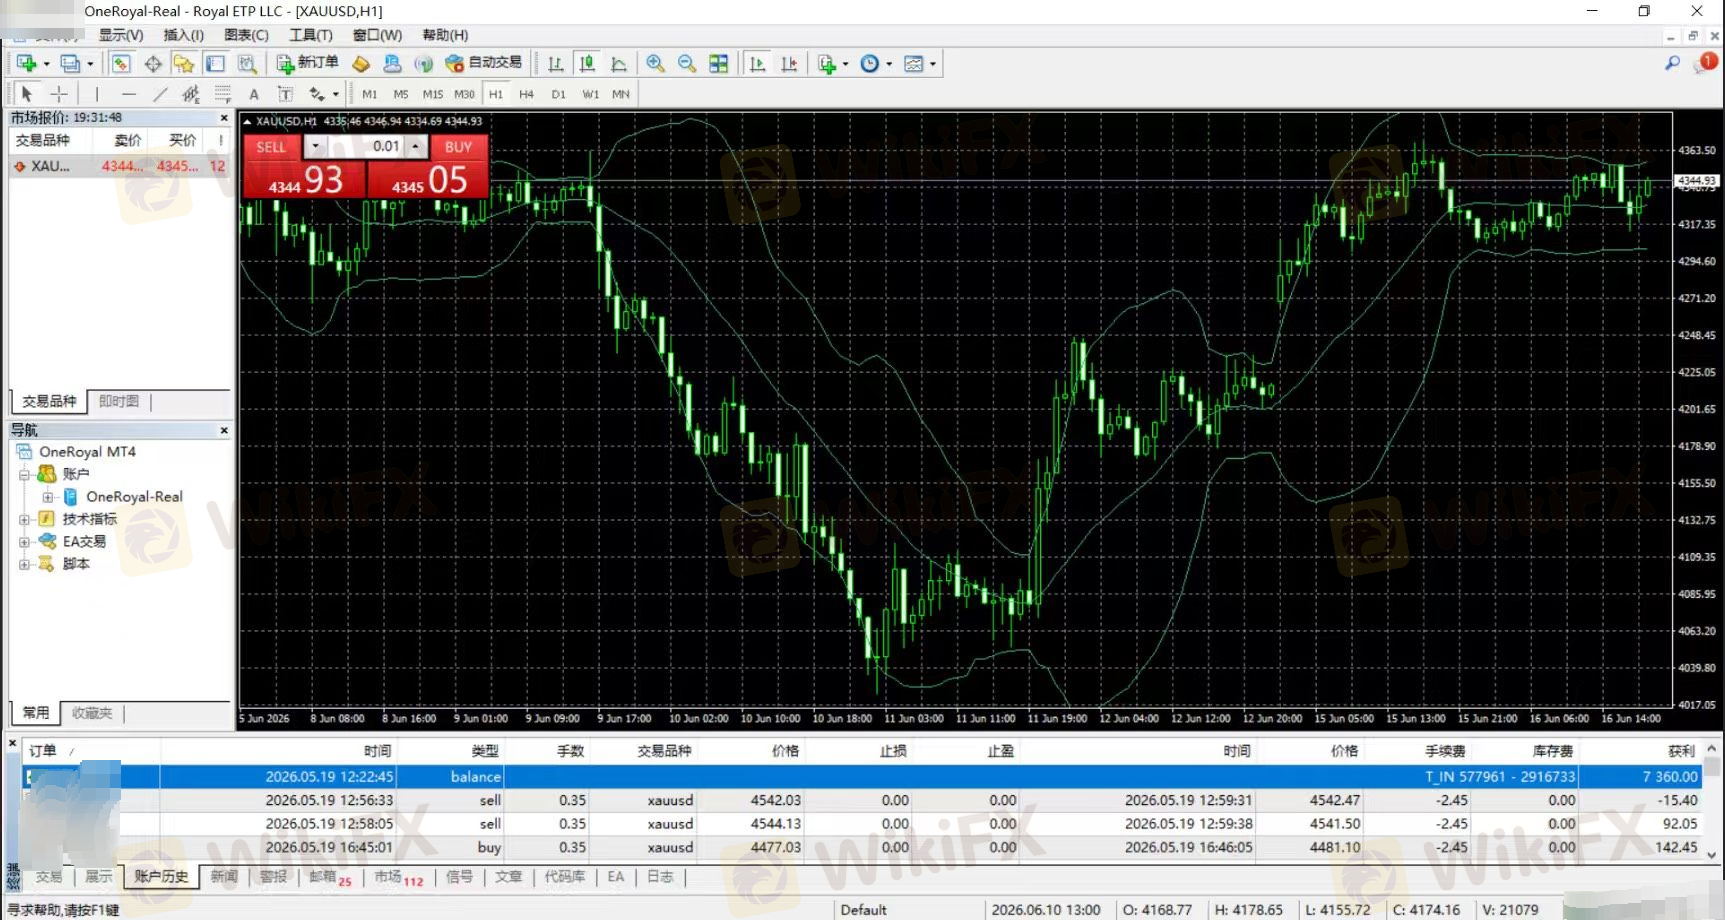Click the New Order (新订单) toolbar button

coord(308,63)
